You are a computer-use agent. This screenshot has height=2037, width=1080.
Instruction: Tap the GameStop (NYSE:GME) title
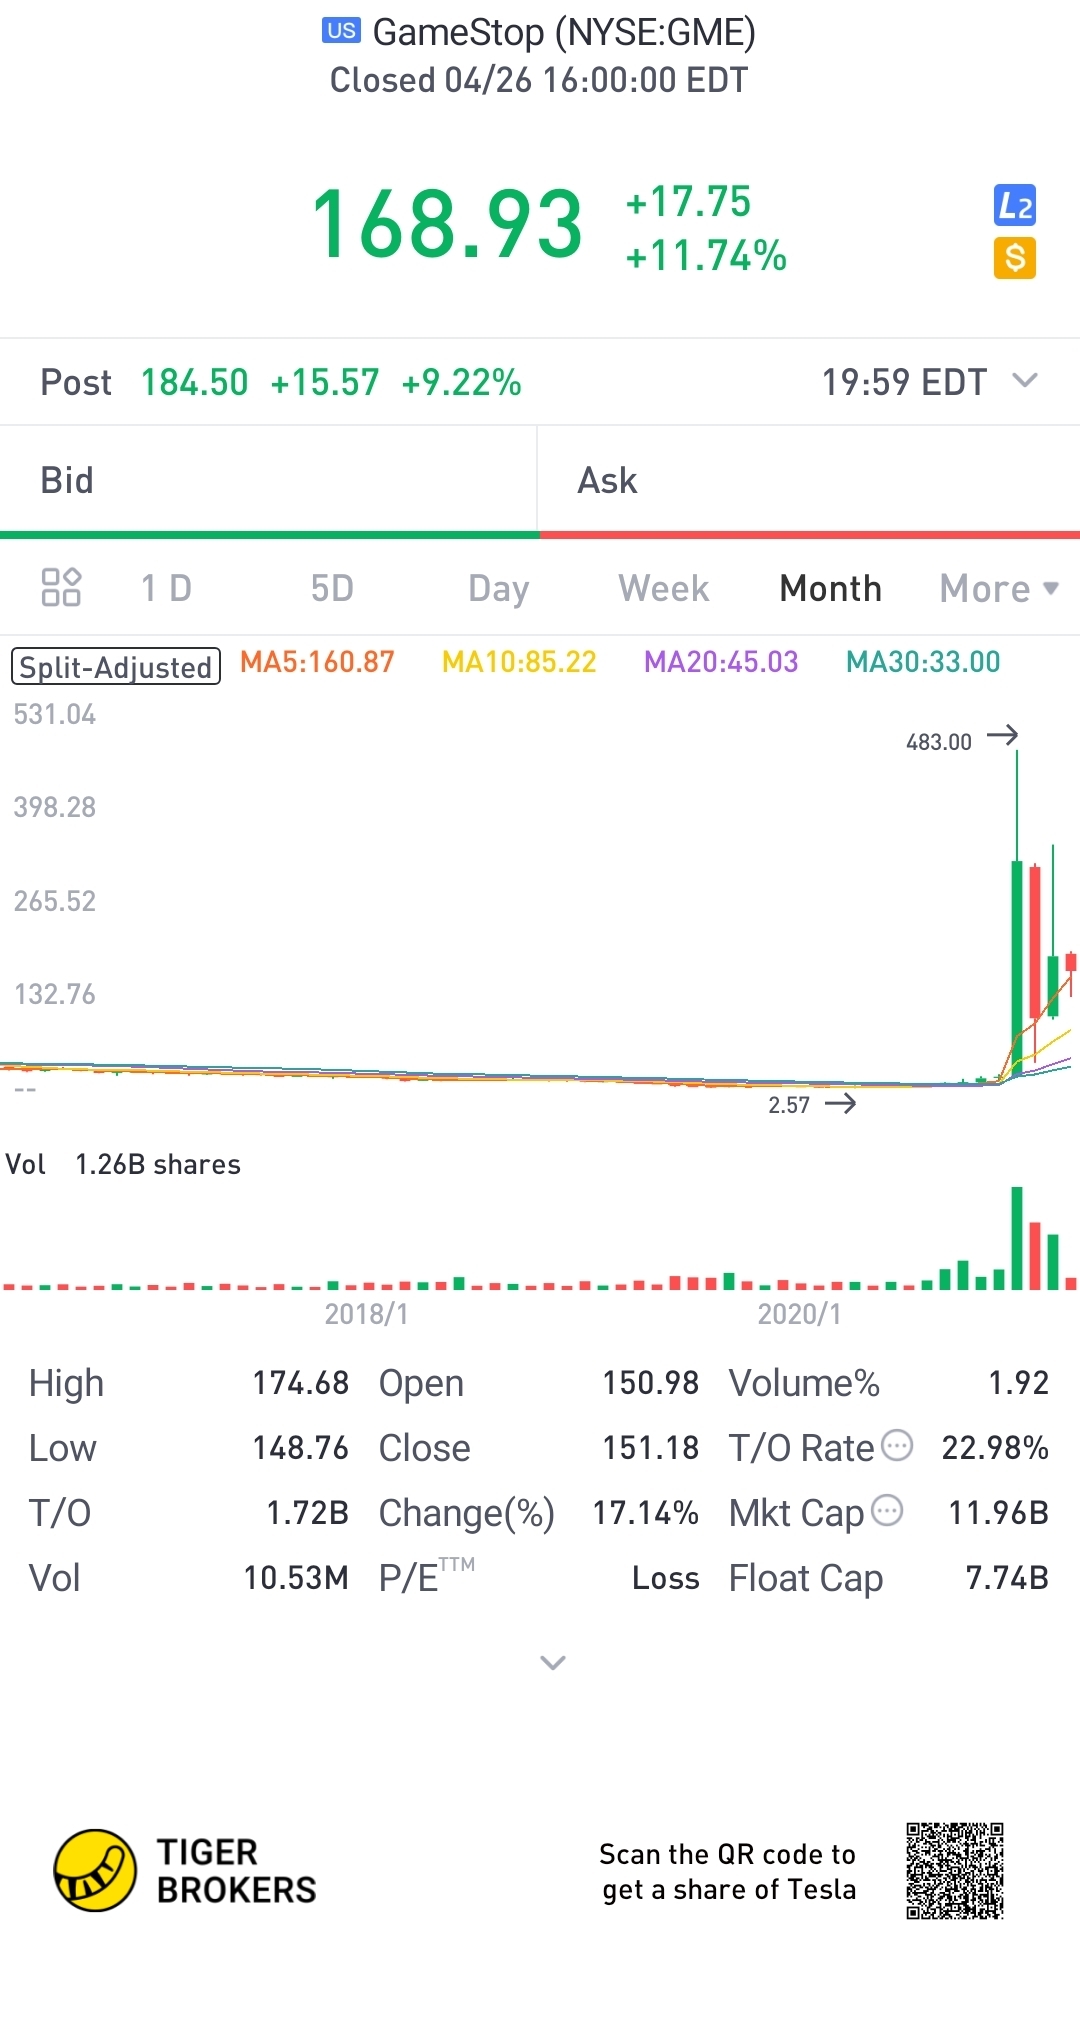(x=564, y=32)
